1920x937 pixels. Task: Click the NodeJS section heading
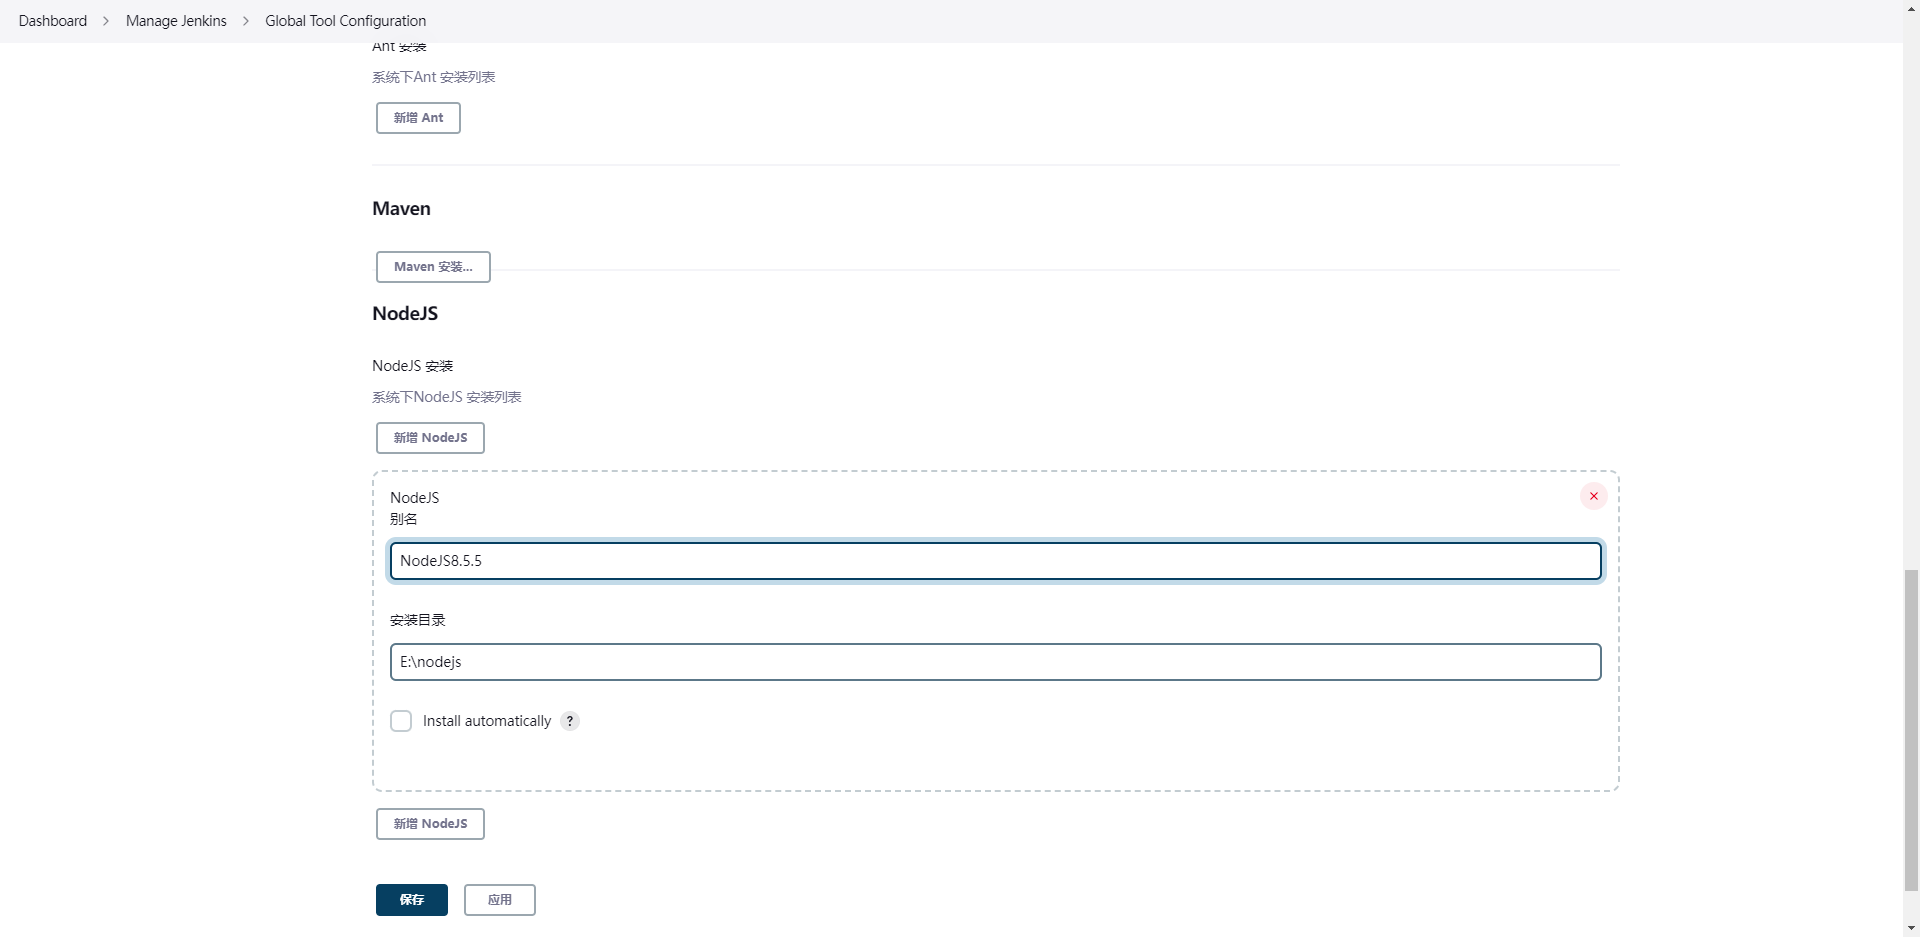coord(405,314)
